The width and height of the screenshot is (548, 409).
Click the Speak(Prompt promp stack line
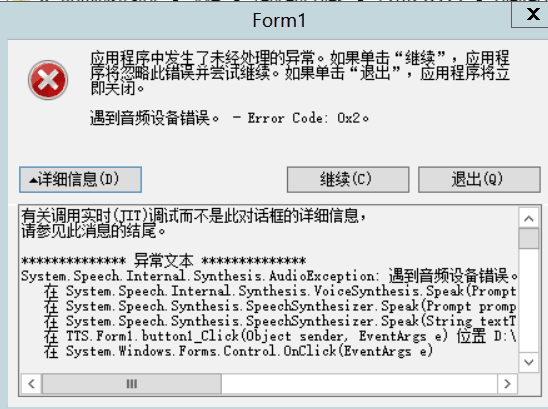tap(280, 306)
